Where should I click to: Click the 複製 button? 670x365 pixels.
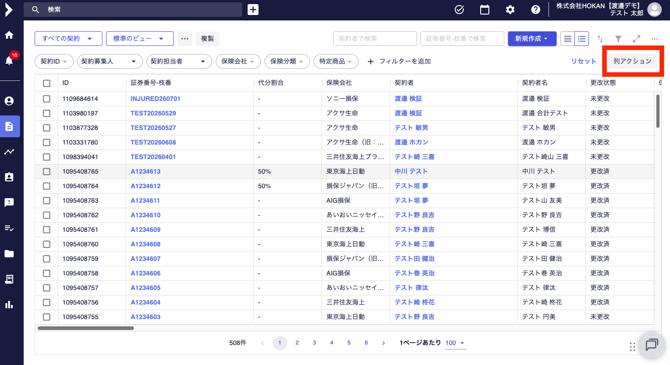click(207, 38)
